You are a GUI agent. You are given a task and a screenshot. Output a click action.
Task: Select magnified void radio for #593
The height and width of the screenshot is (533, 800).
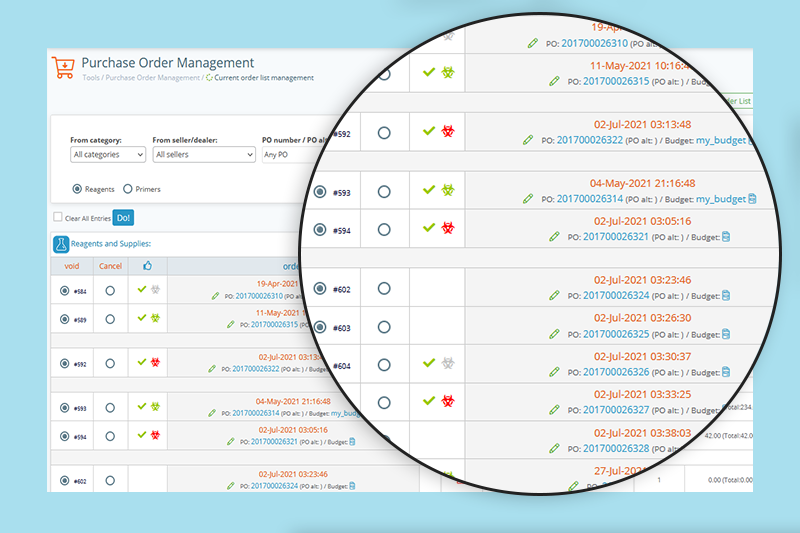(x=320, y=192)
